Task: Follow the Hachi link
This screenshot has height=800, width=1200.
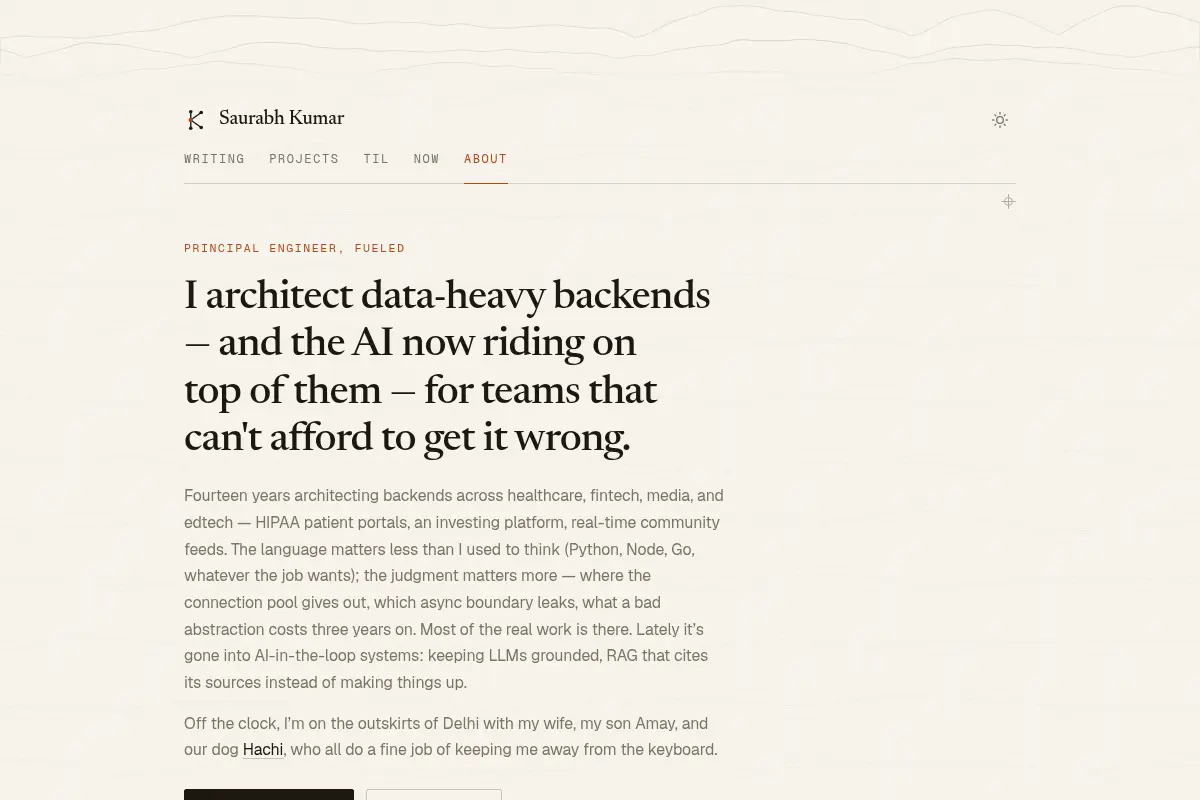Action: pos(263,750)
